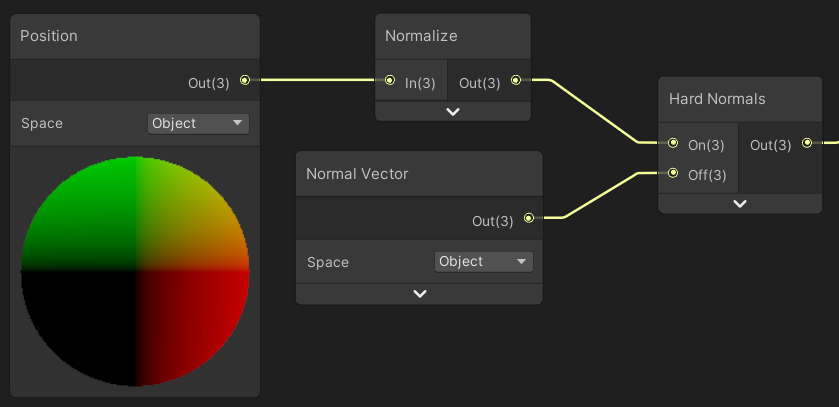Click the wire between Position and Normalize

pos(315,80)
